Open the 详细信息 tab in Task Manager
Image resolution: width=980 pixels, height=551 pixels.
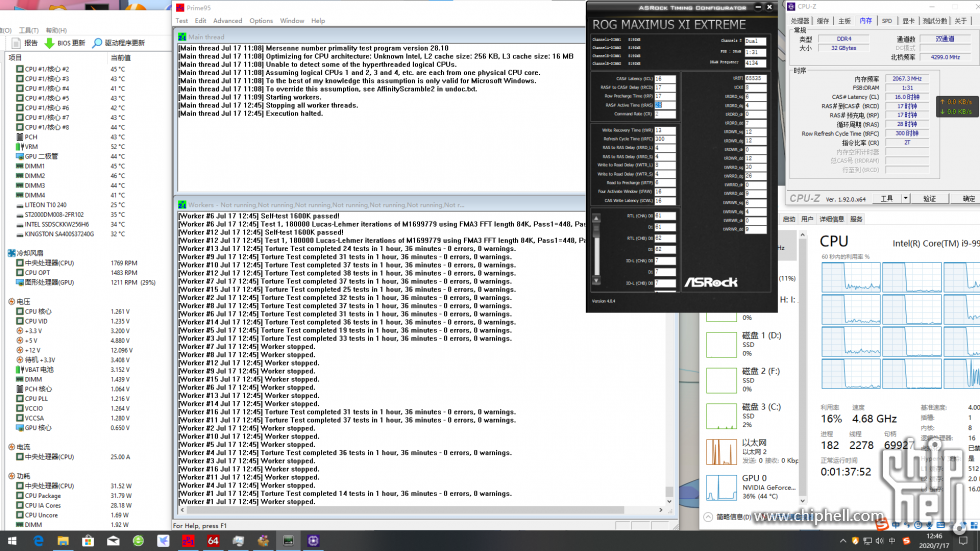tap(831, 219)
